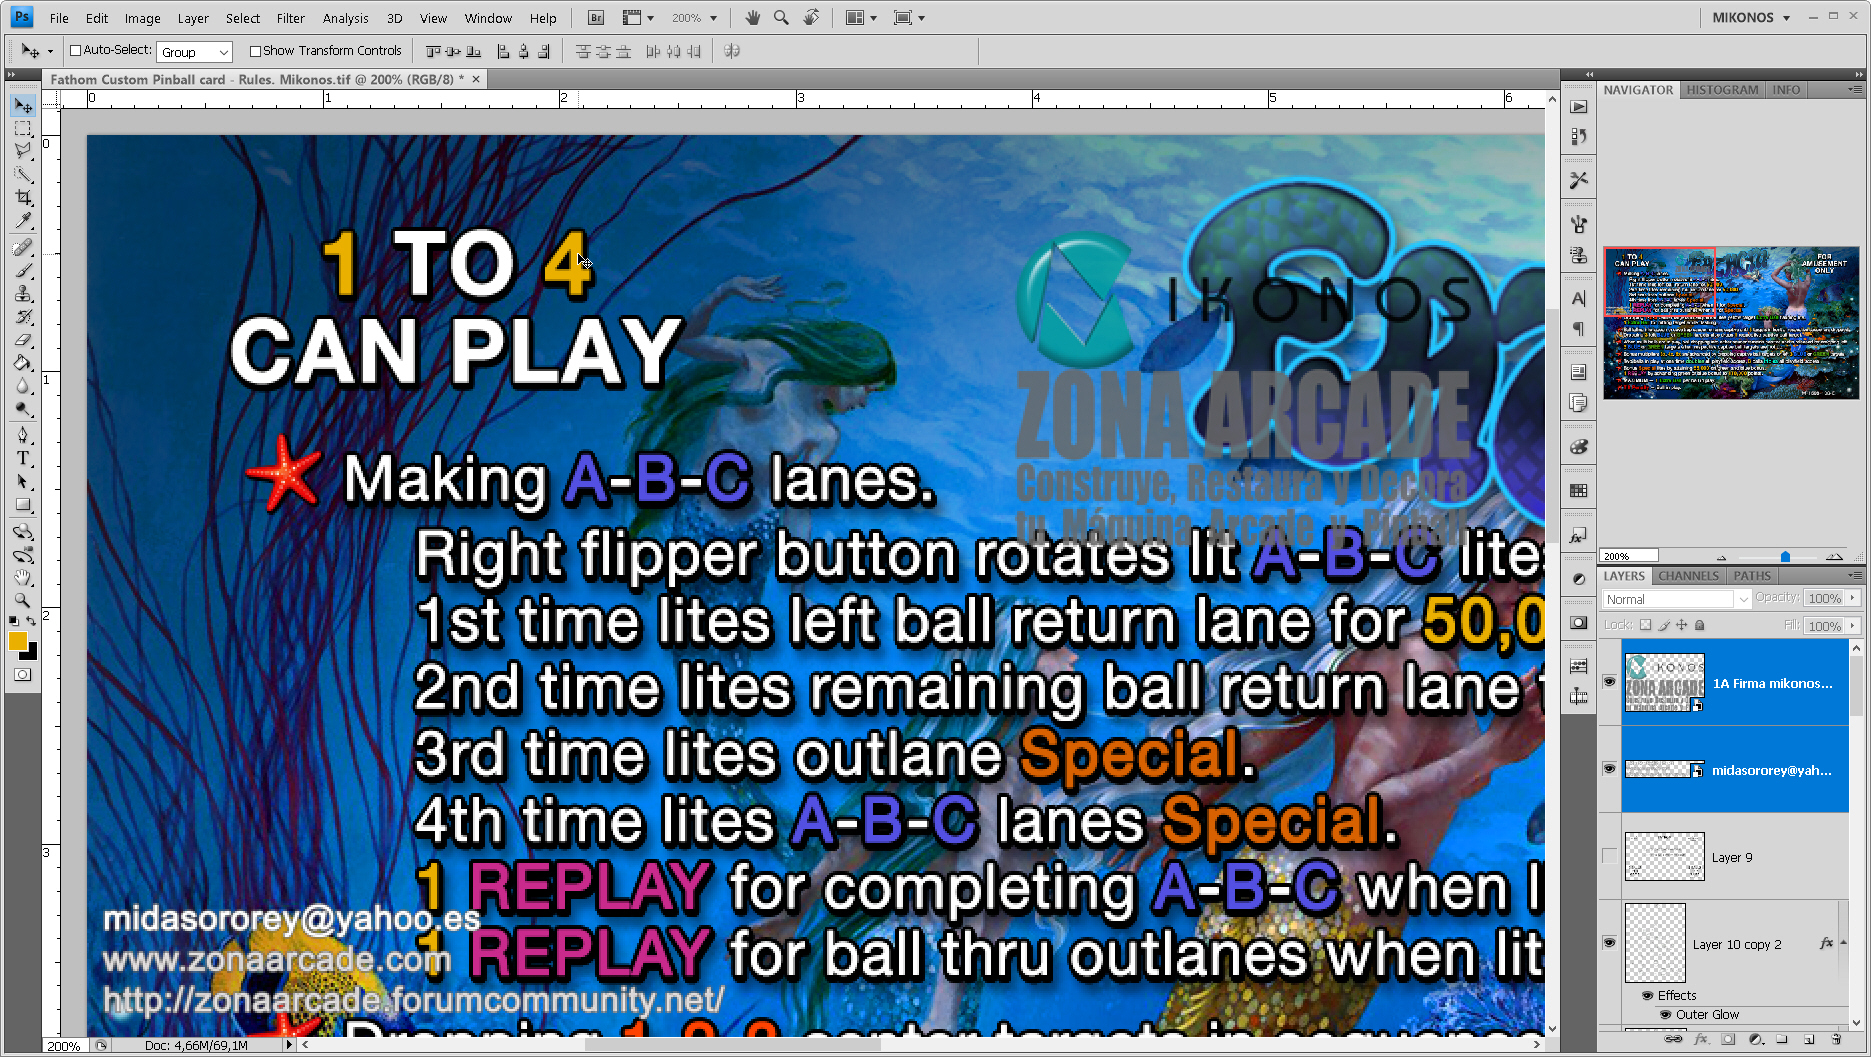Click the Navigator preview thumbnail
Image resolution: width=1871 pixels, height=1057 pixels.
pos(1730,323)
